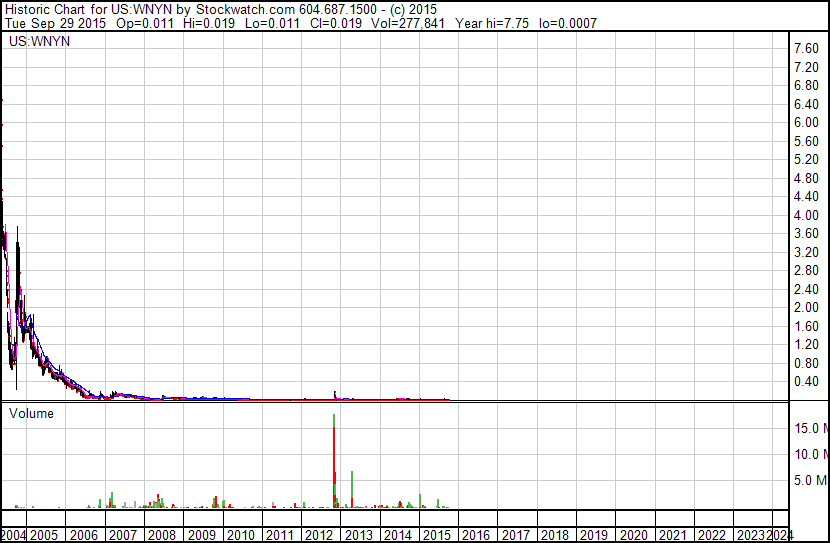This screenshot has height=543, width=830.
Task: Click the 2.80 price axis value
Action: click(x=806, y=270)
